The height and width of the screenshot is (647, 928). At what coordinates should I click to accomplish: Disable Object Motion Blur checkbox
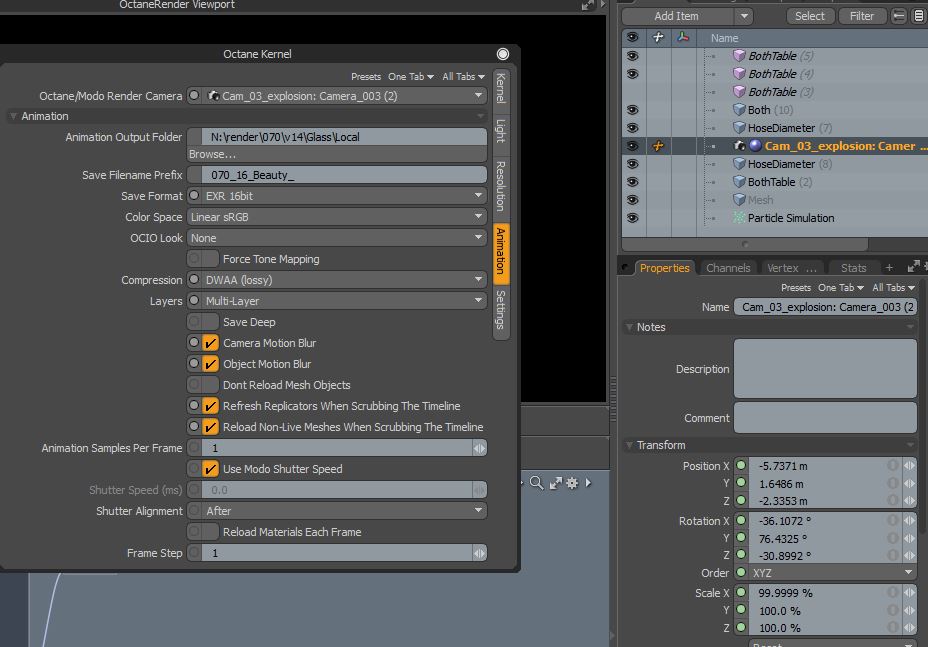click(x=210, y=364)
